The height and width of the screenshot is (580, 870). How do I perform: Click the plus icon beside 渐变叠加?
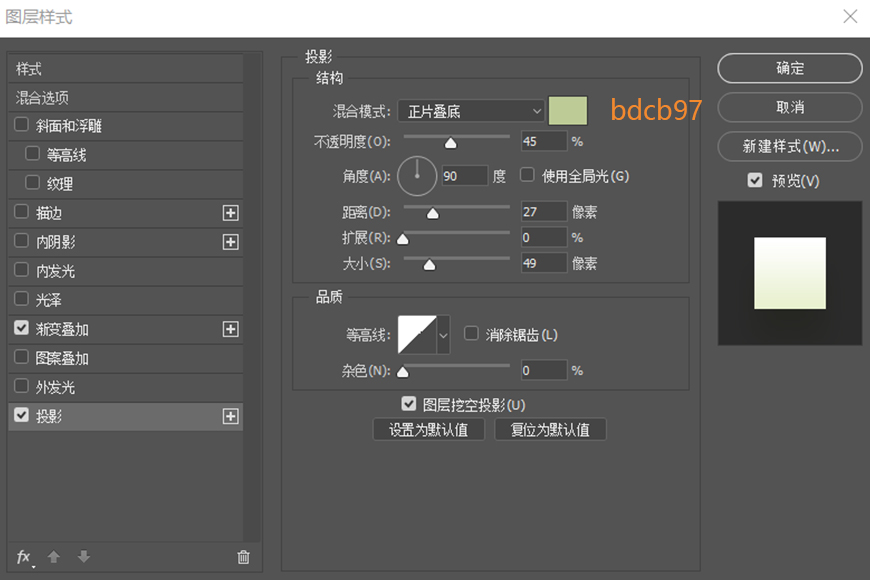[x=230, y=328]
